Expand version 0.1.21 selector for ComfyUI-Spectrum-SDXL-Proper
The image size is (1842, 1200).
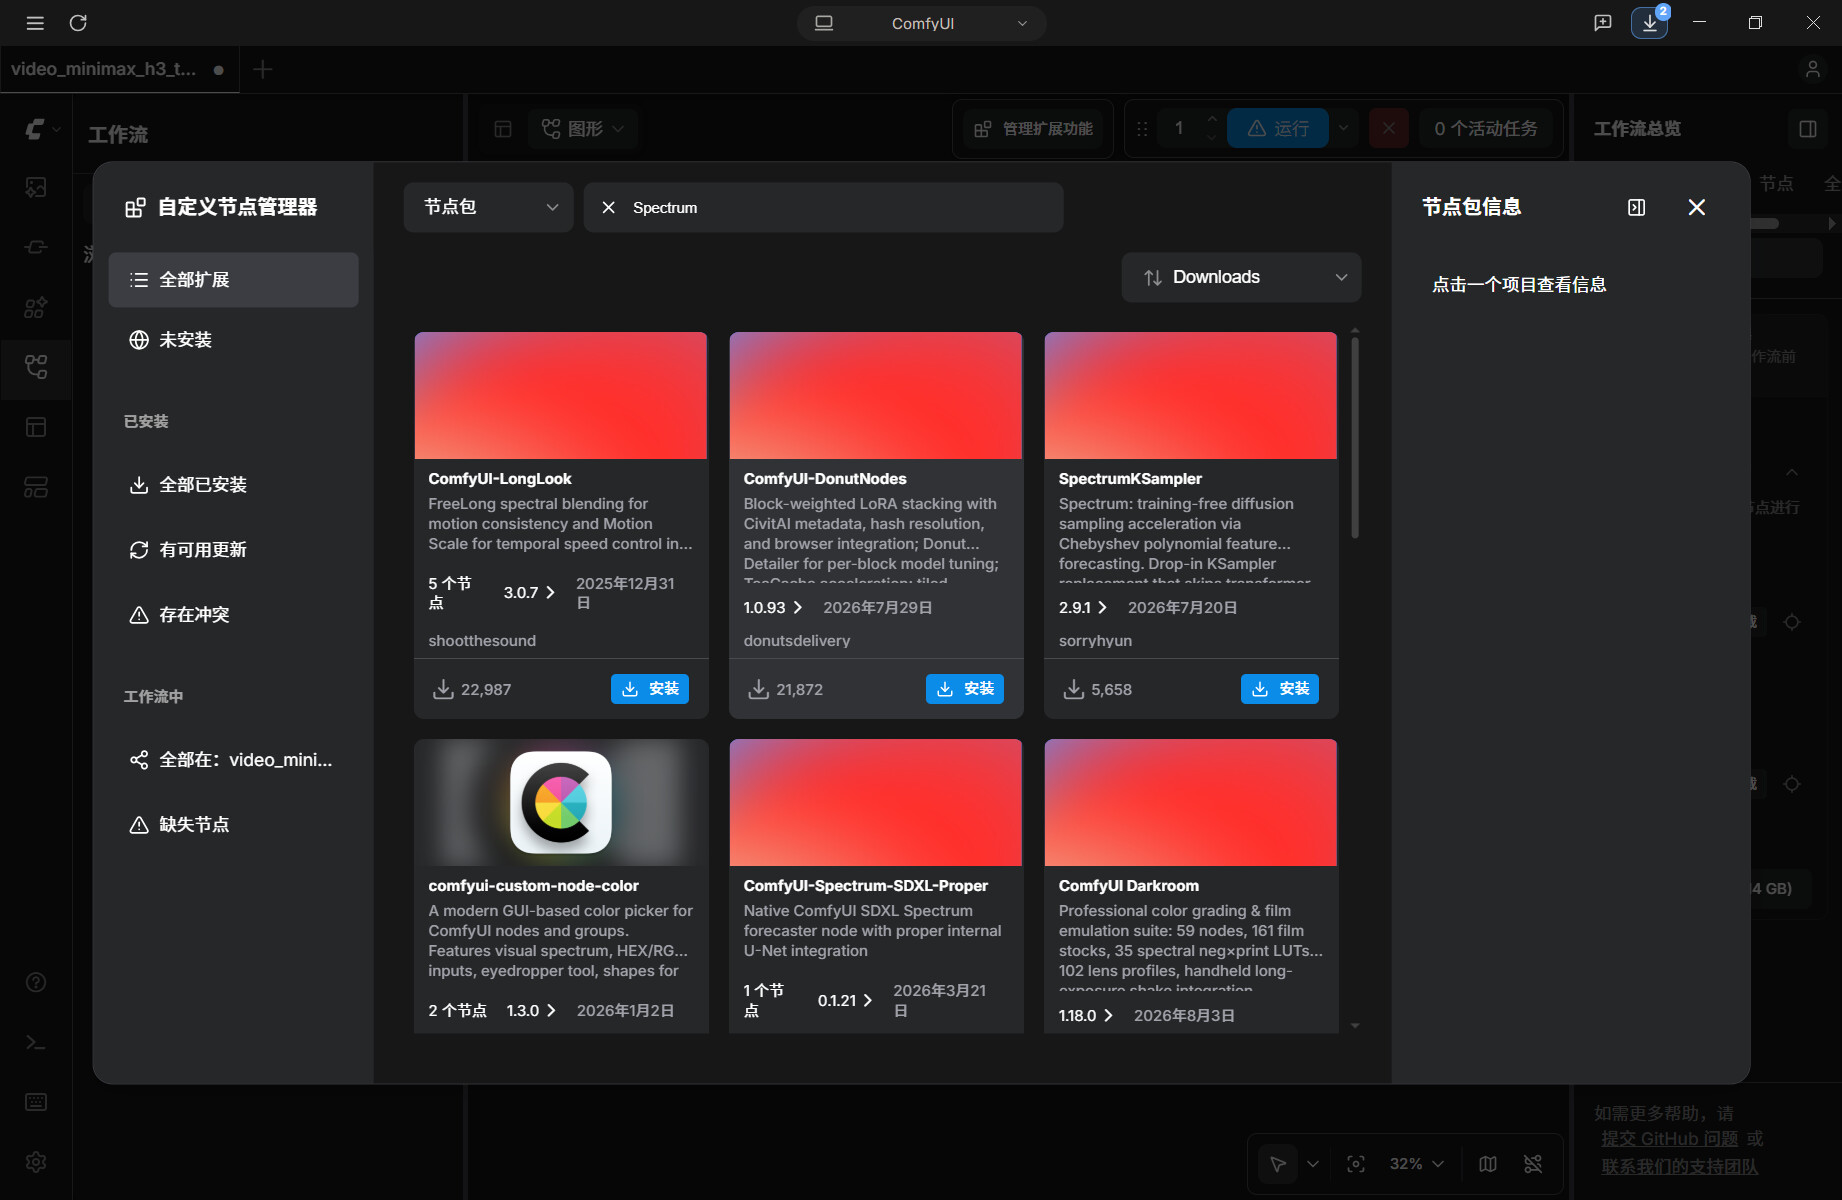tap(845, 1001)
